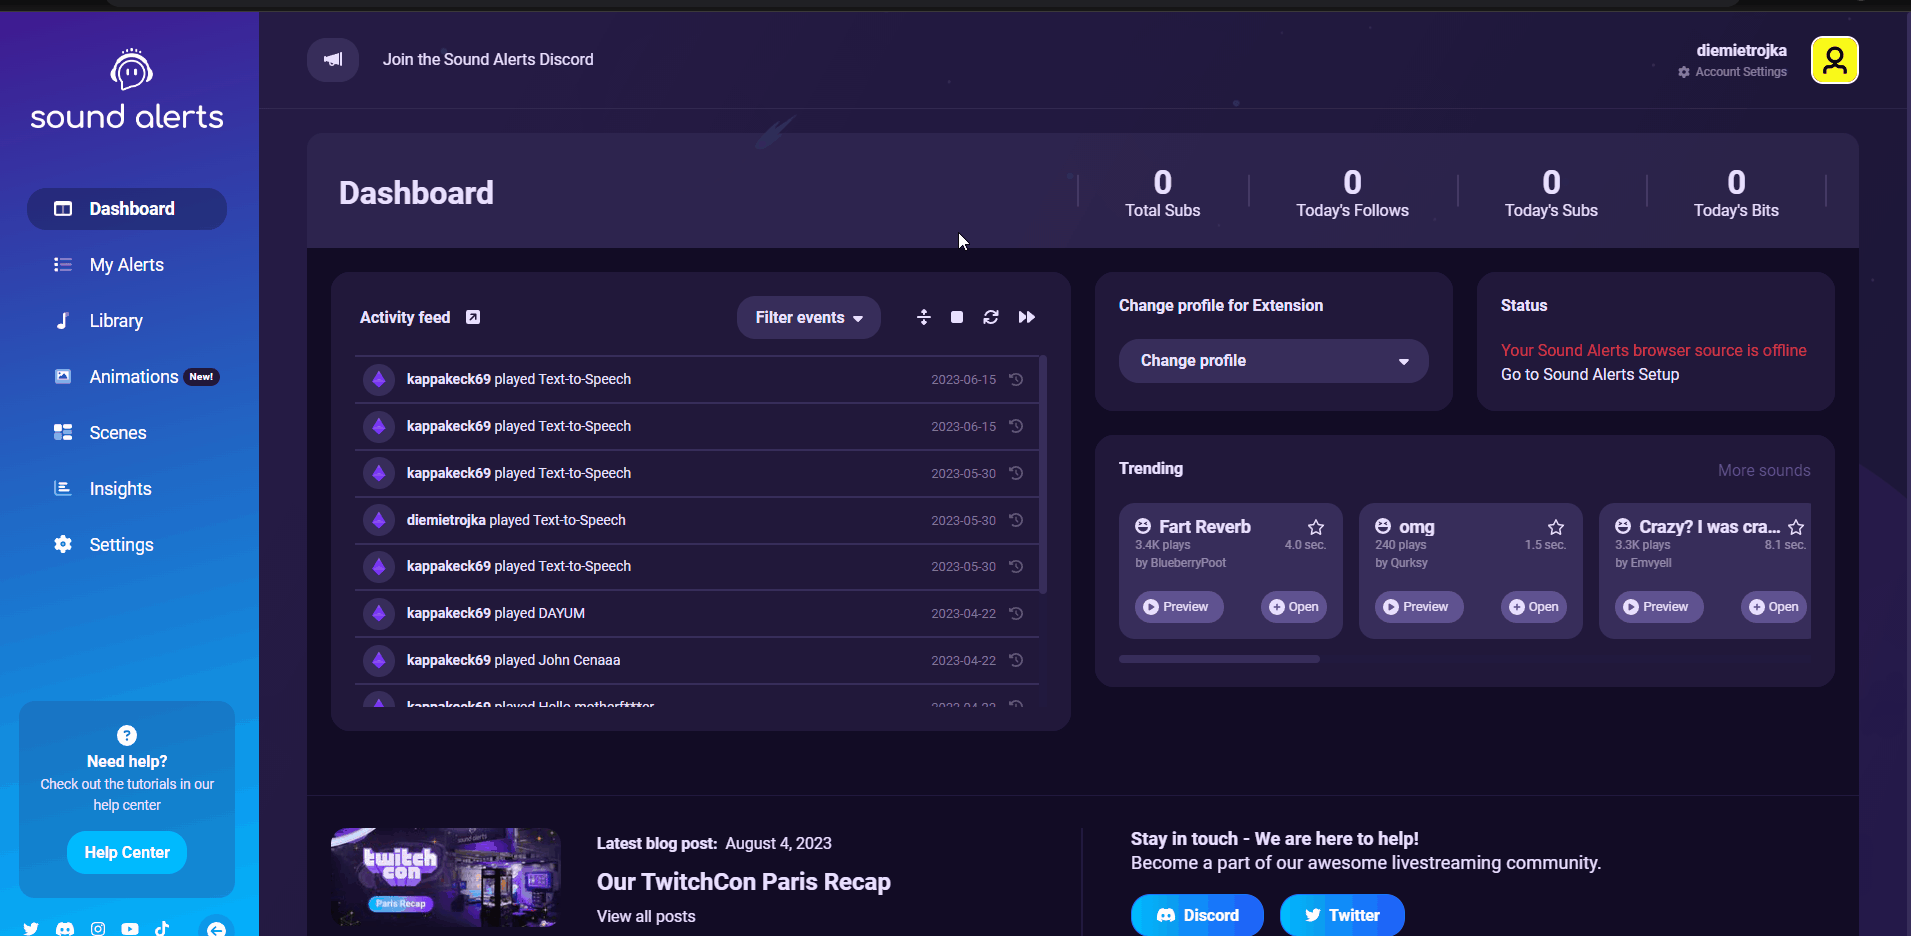Stop the activity feed playback
The width and height of the screenshot is (1911, 936).
click(x=957, y=317)
